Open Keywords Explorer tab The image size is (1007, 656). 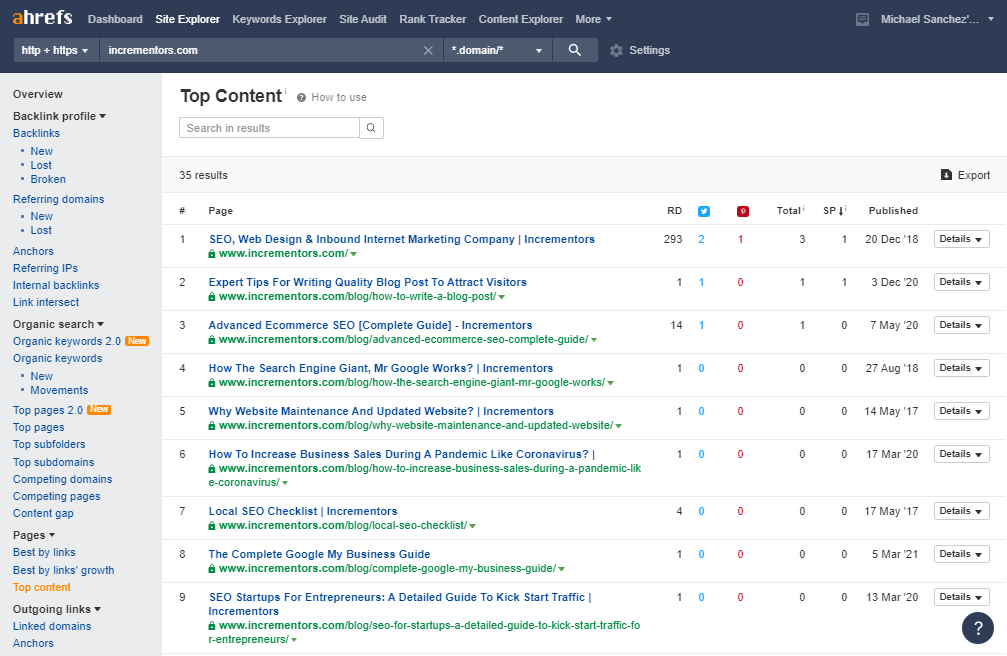click(x=279, y=19)
